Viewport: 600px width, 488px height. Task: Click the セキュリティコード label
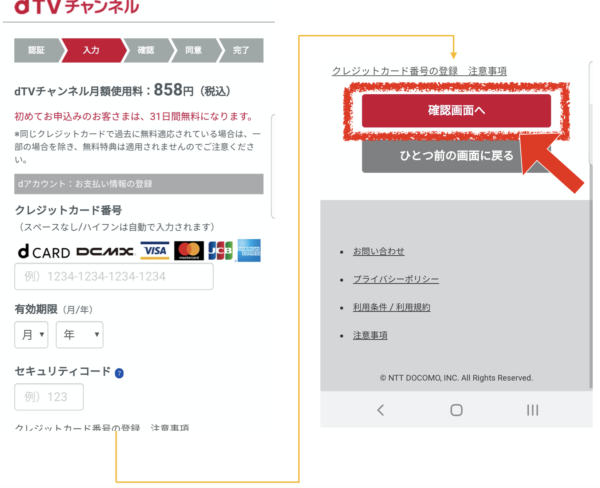coord(63,371)
